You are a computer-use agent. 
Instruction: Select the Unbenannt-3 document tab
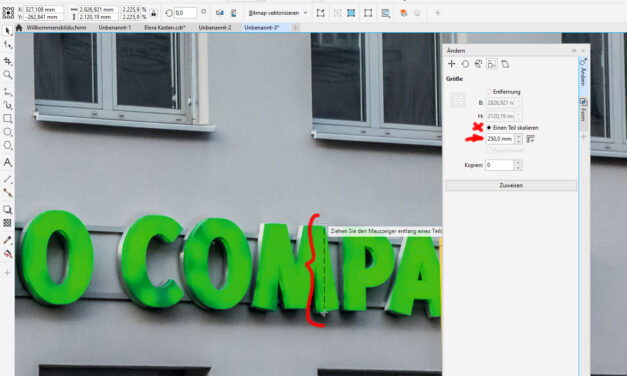[262, 28]
